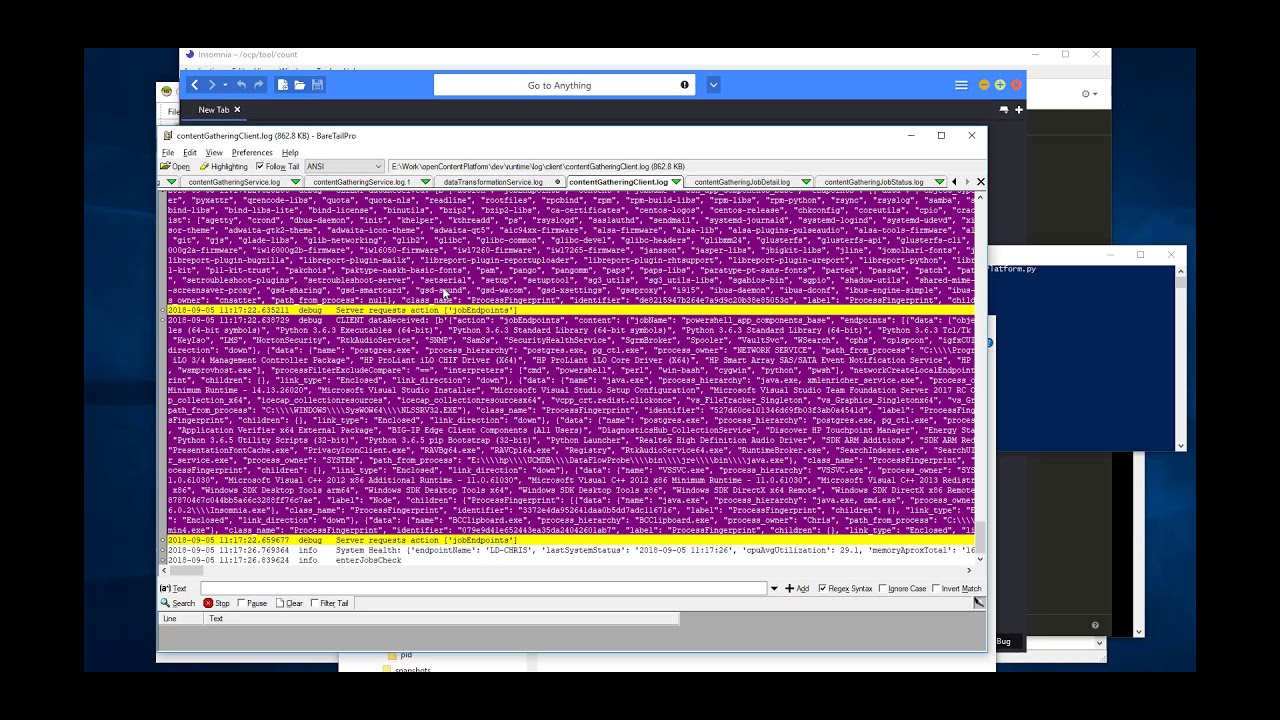This screenshot has height=720, width=1280.
Task: Click the Komodo new file icon
Action: pyautogui.click(x=283, y=85)
